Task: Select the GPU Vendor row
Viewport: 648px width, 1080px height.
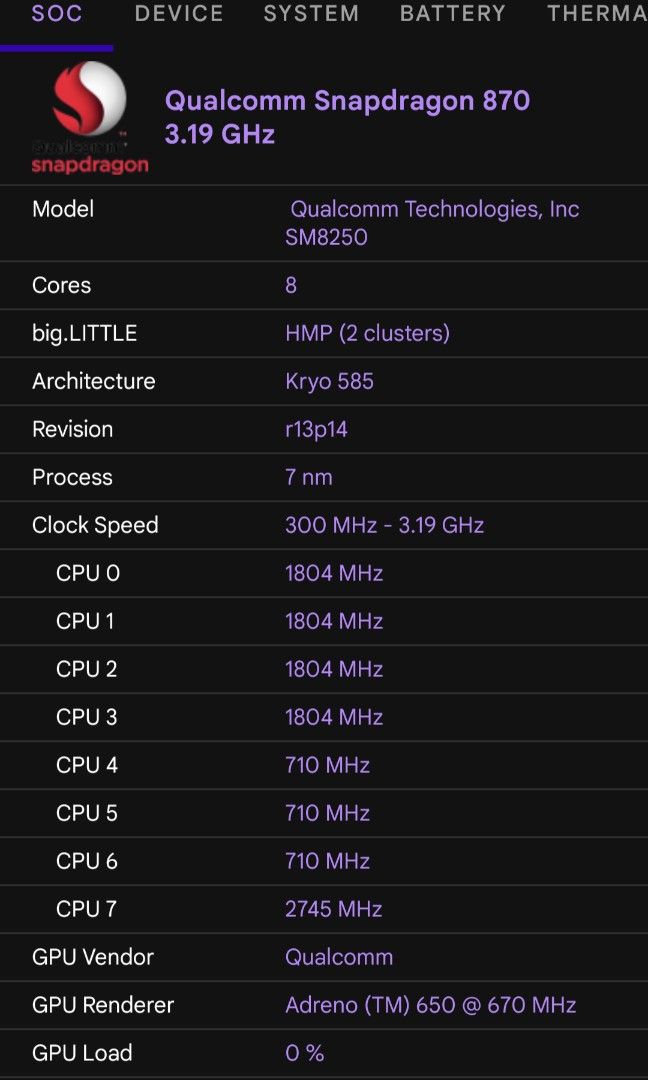Action: point(324,957)
